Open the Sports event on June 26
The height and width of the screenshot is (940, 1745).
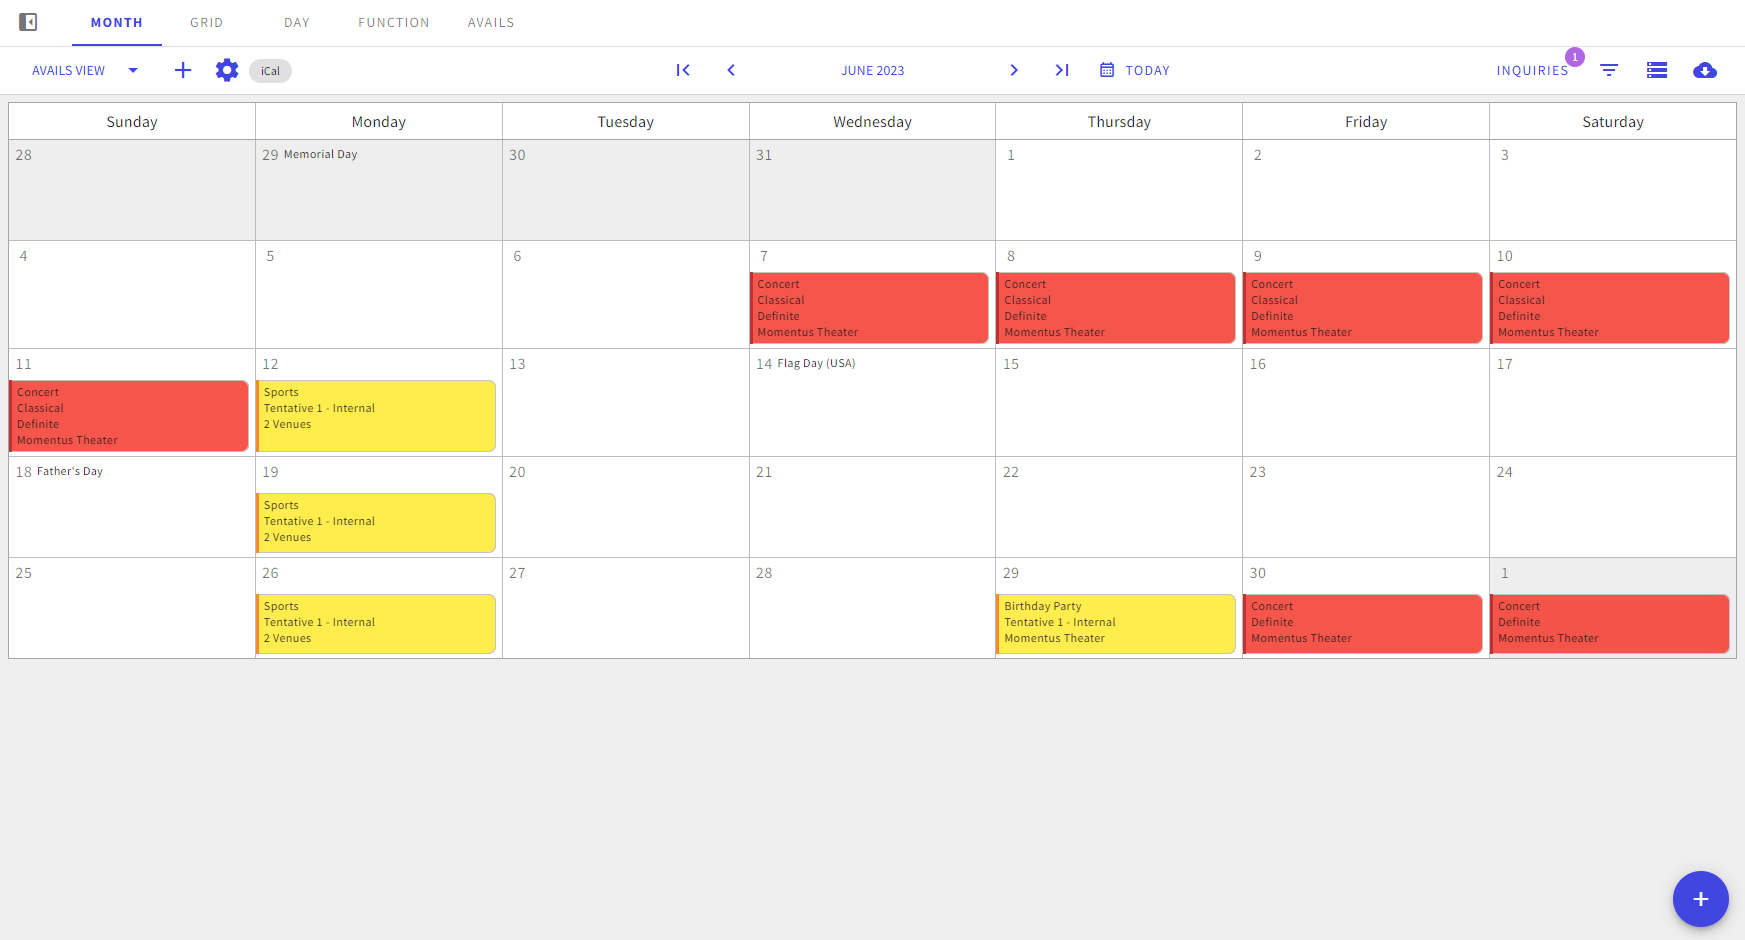coord(376,624)
